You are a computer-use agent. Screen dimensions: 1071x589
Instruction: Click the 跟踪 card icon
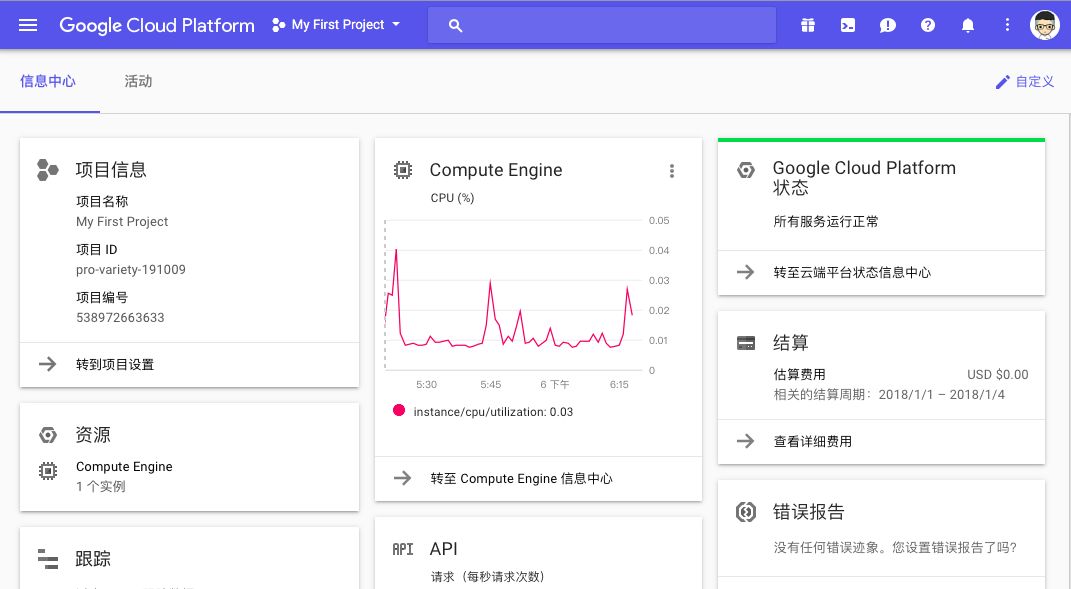[47, 559]
